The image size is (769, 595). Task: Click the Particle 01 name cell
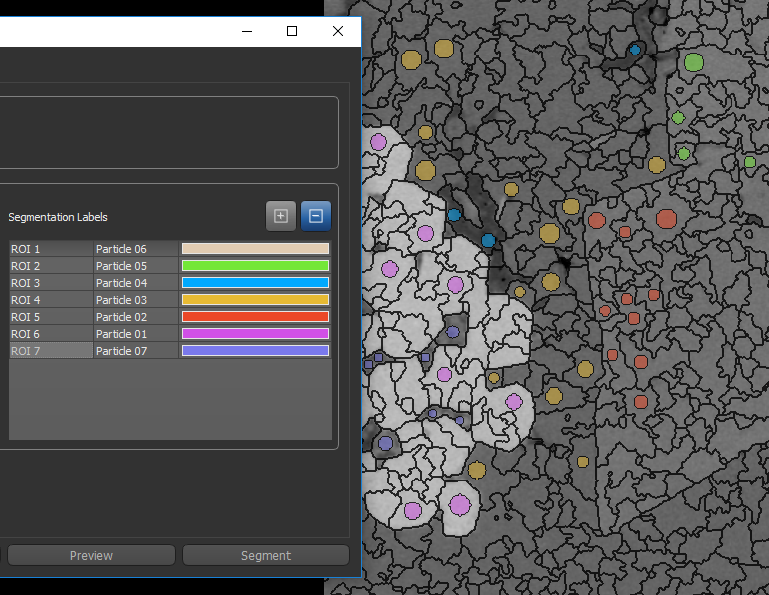click(x=136, y=334)
